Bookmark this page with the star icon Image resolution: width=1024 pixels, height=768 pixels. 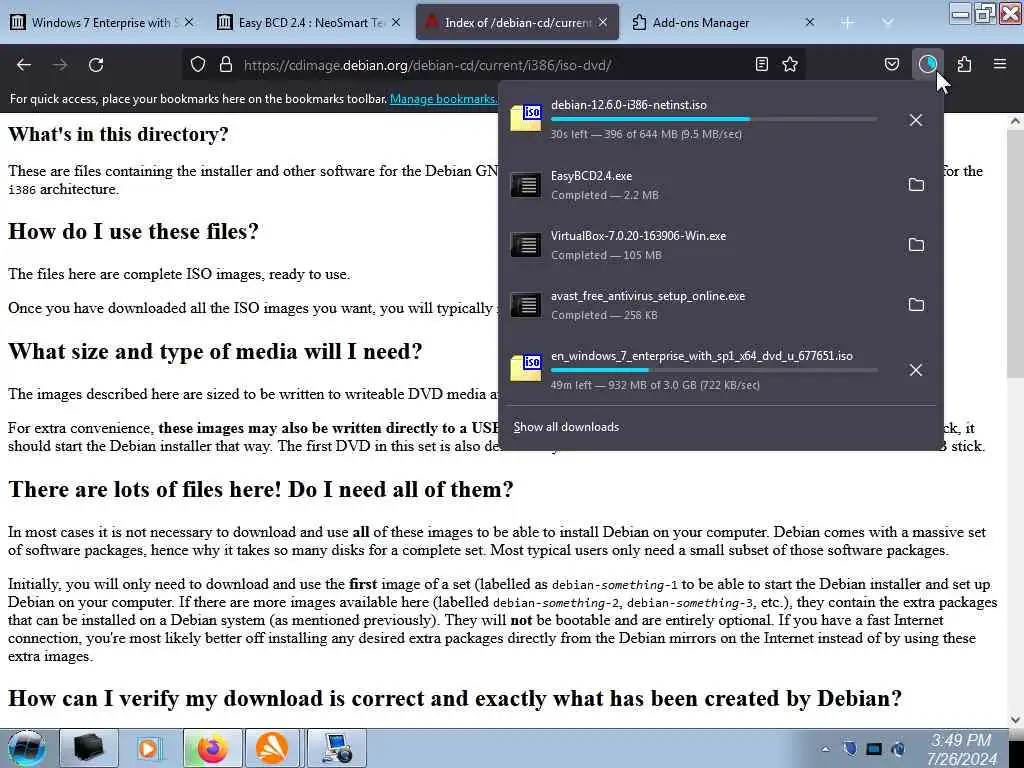790,64
